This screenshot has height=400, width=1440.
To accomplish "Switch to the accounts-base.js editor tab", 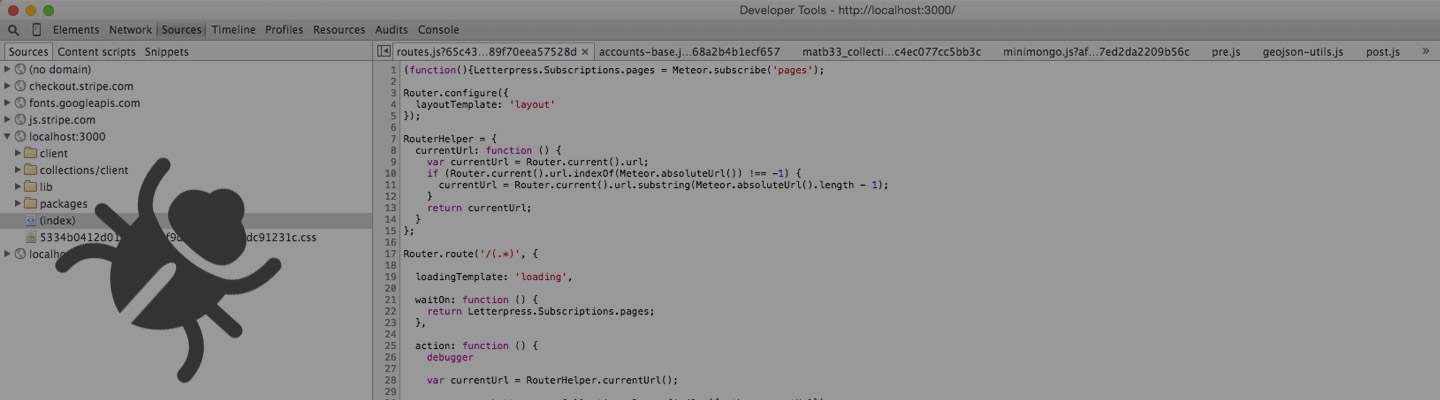I will coord(689,52).
